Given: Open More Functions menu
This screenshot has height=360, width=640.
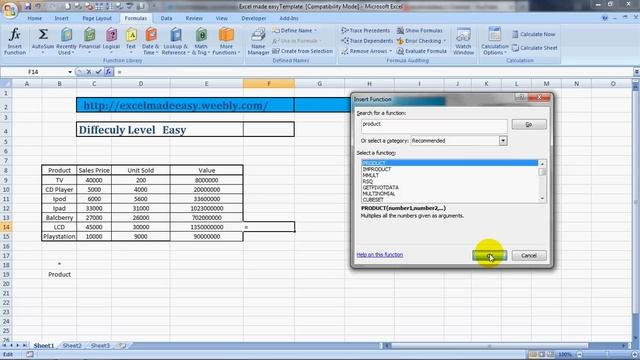Looking at the screenshot, I should (226, 41).
